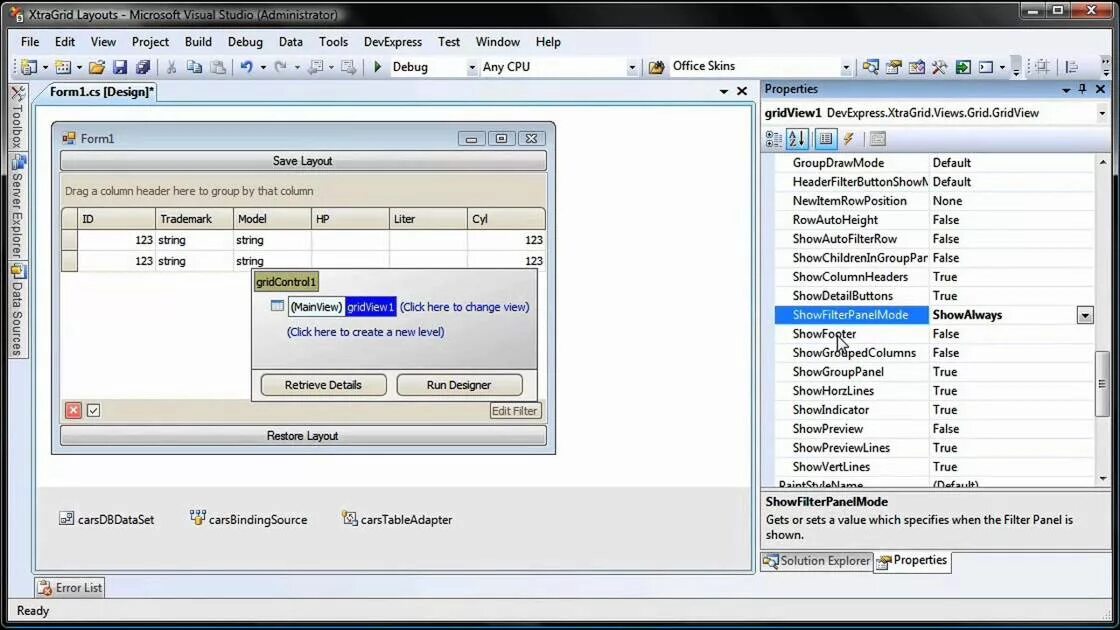Open ShowFilterPanelMode value dropdown arrow
This screenshot has width=1120, height=630.
coord(1085,315)
